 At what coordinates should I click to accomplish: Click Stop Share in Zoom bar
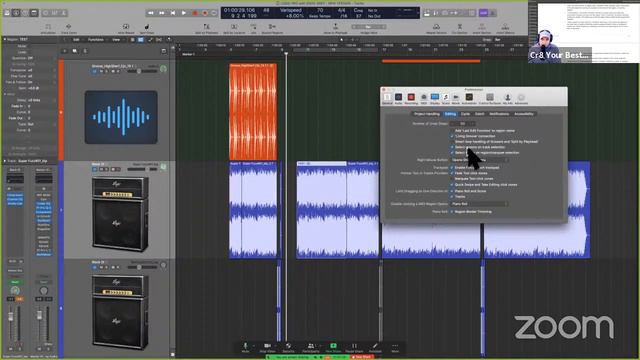point(362,357)
